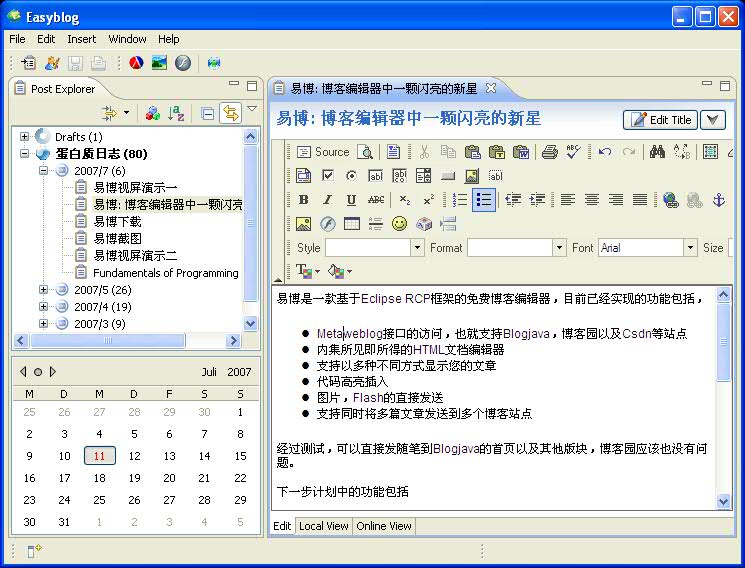Toggle Source view in editor toolbar

pos(323,152)
